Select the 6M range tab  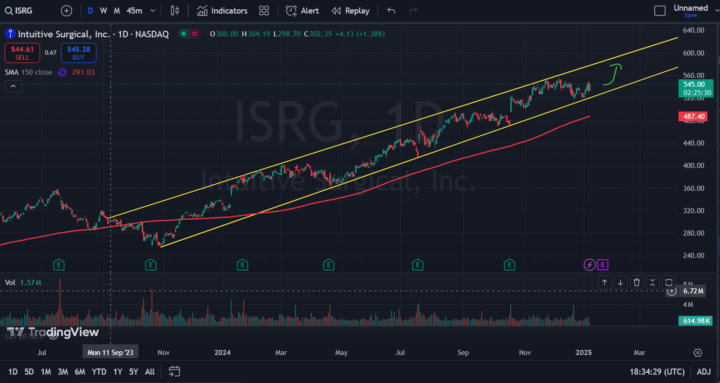pos(80,372)
